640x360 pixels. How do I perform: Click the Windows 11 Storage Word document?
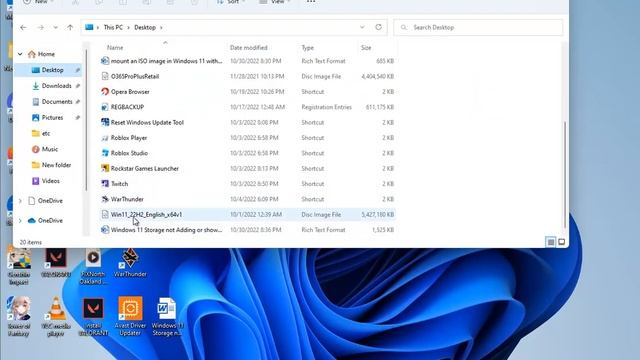pyautogui.click(x=167, y=316)
